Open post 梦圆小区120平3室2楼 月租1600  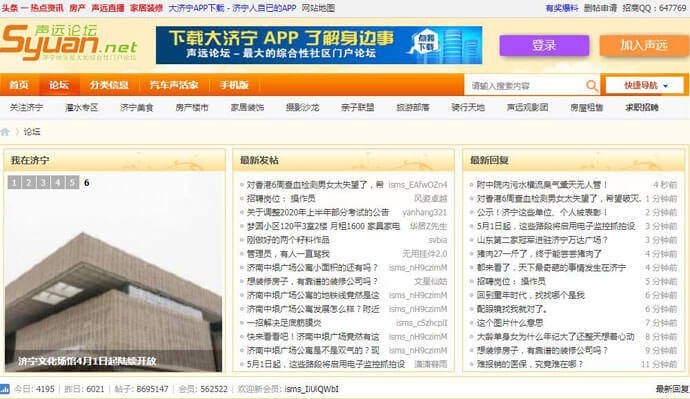(323, 226)
